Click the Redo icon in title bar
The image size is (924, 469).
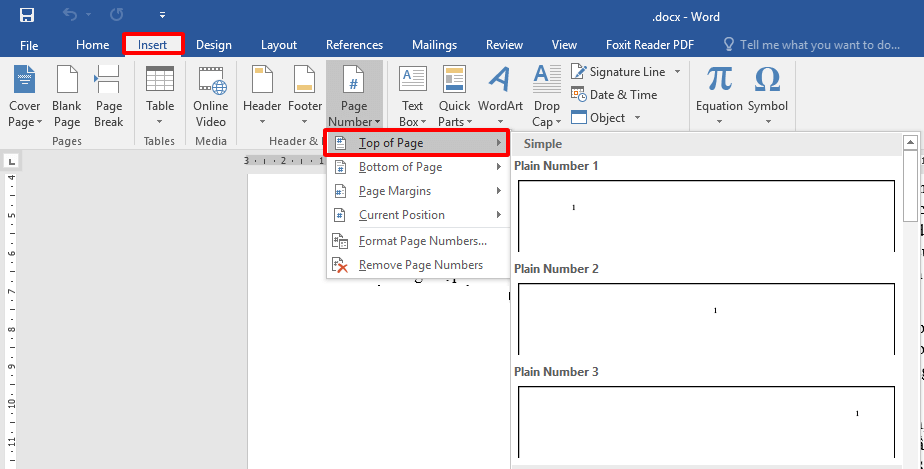coord(116,15)
